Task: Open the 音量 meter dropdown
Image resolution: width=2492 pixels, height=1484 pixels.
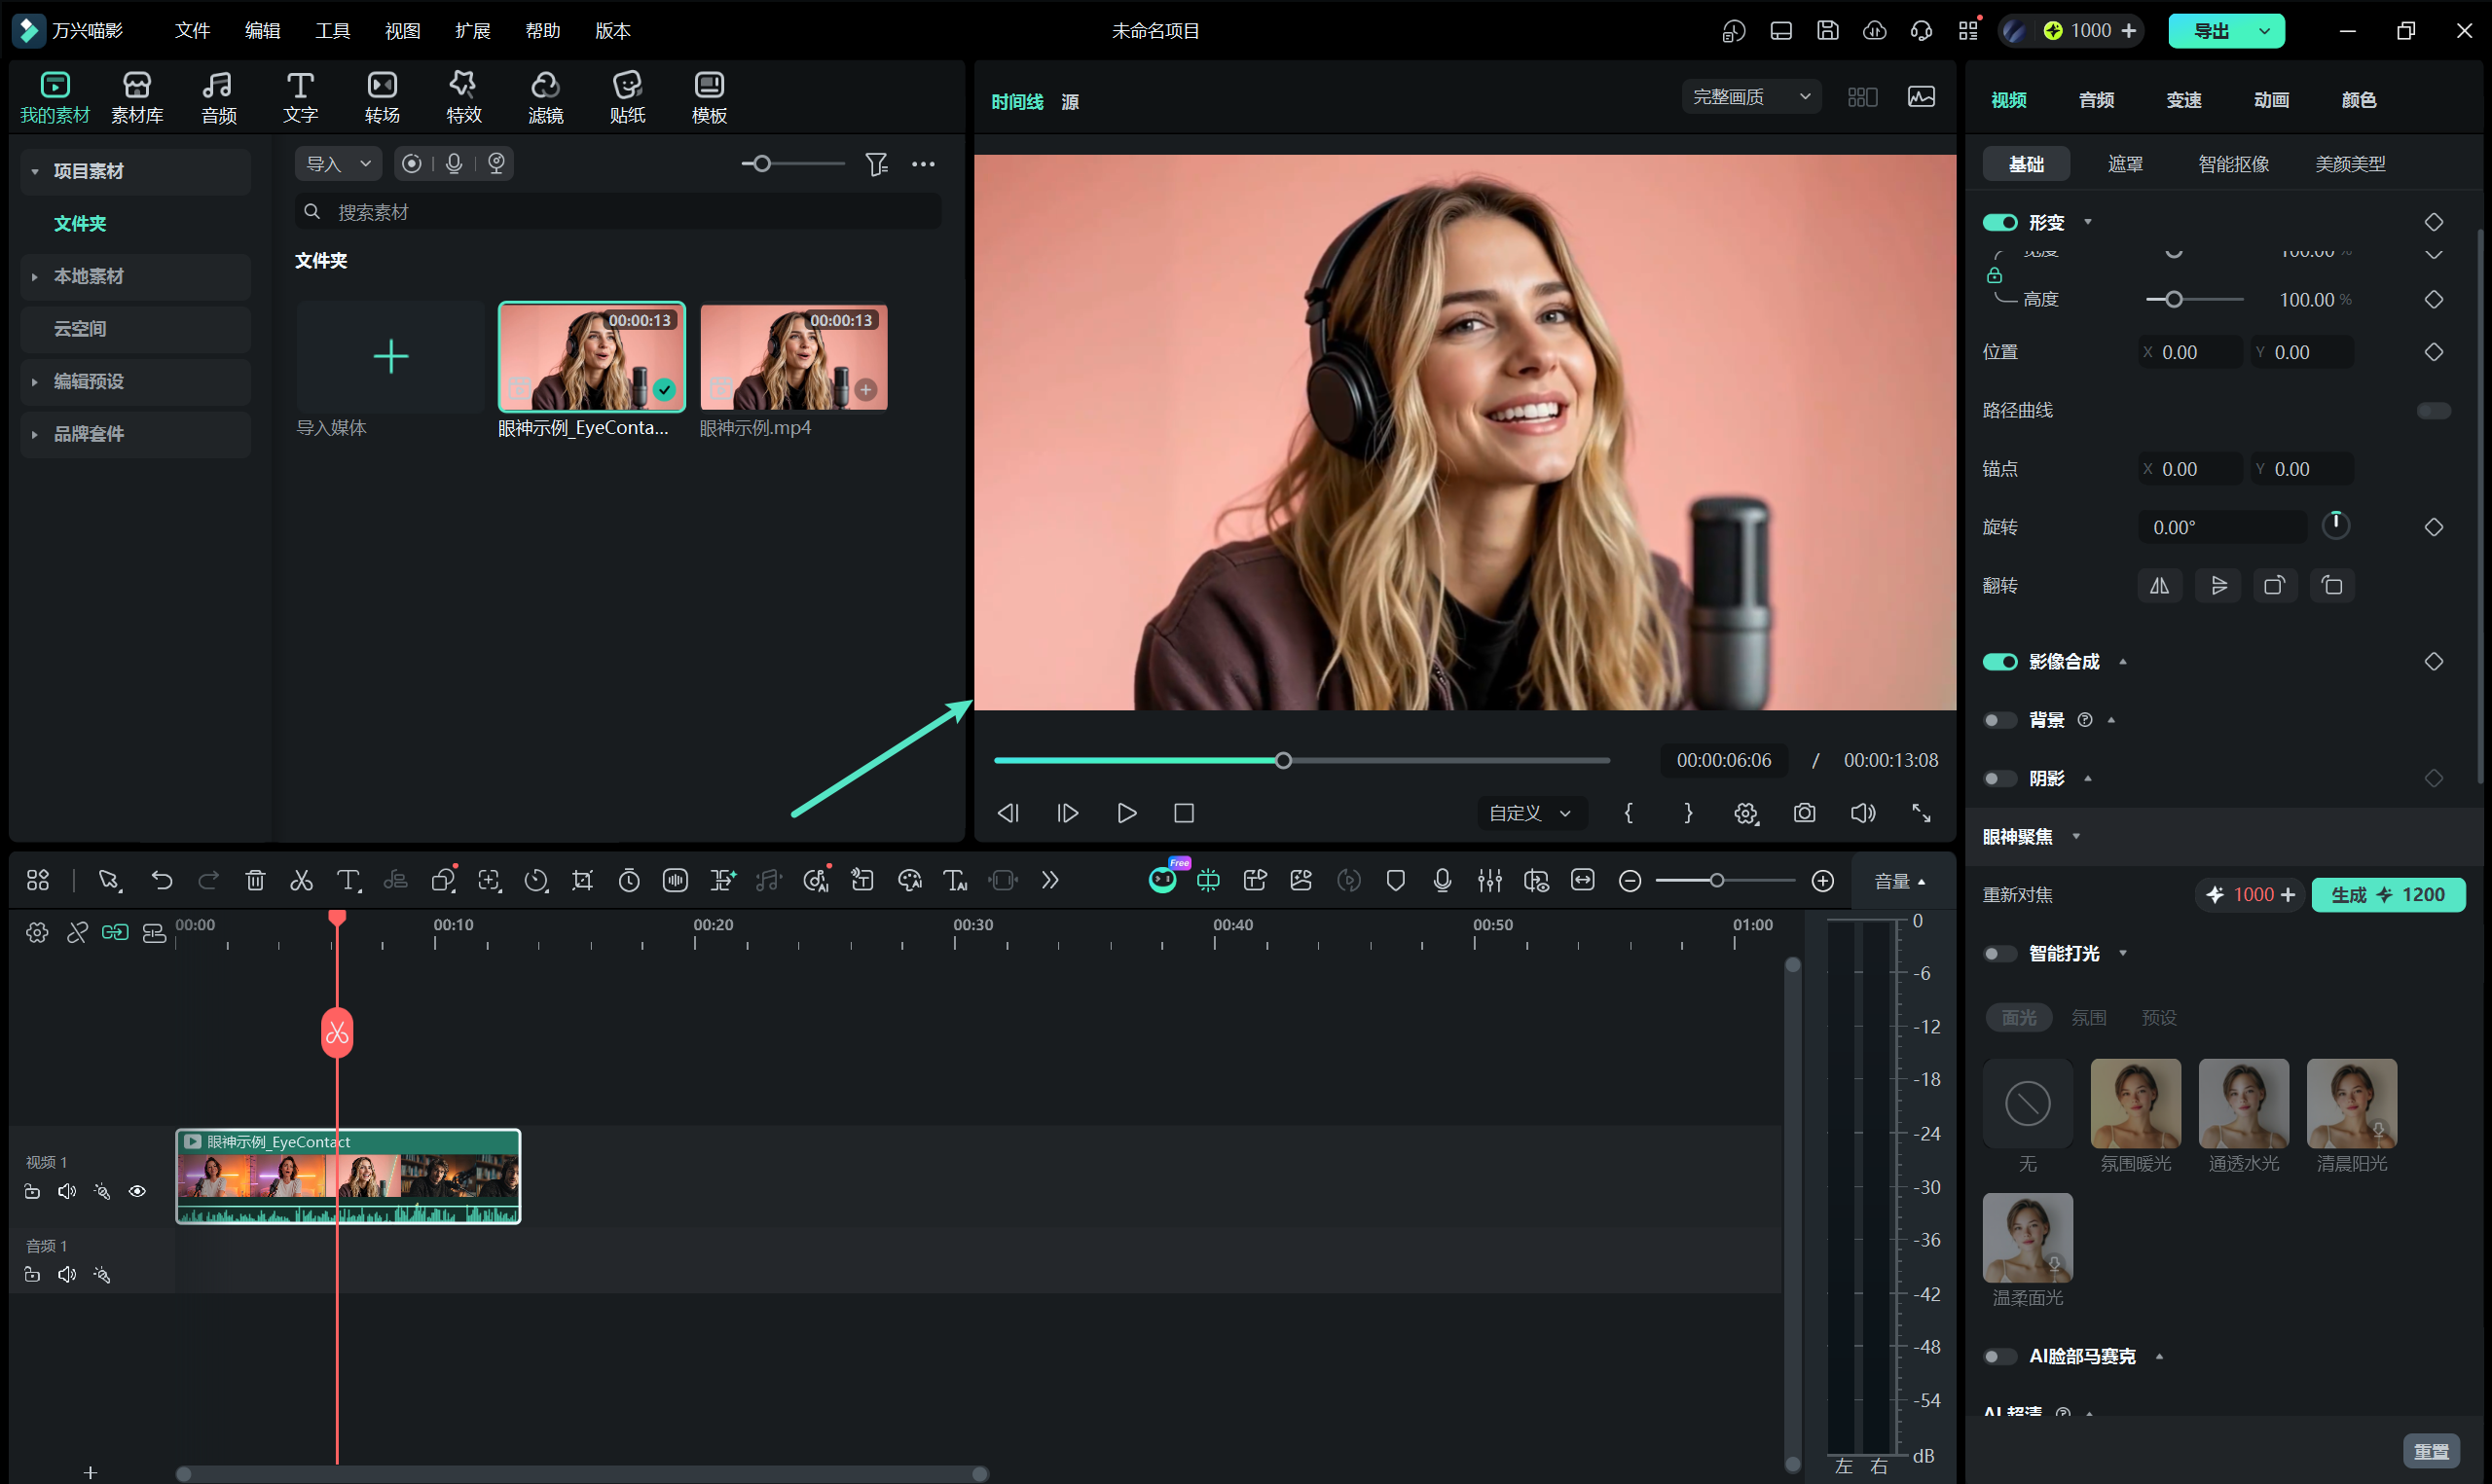Action: click(x=1900, y=881)
